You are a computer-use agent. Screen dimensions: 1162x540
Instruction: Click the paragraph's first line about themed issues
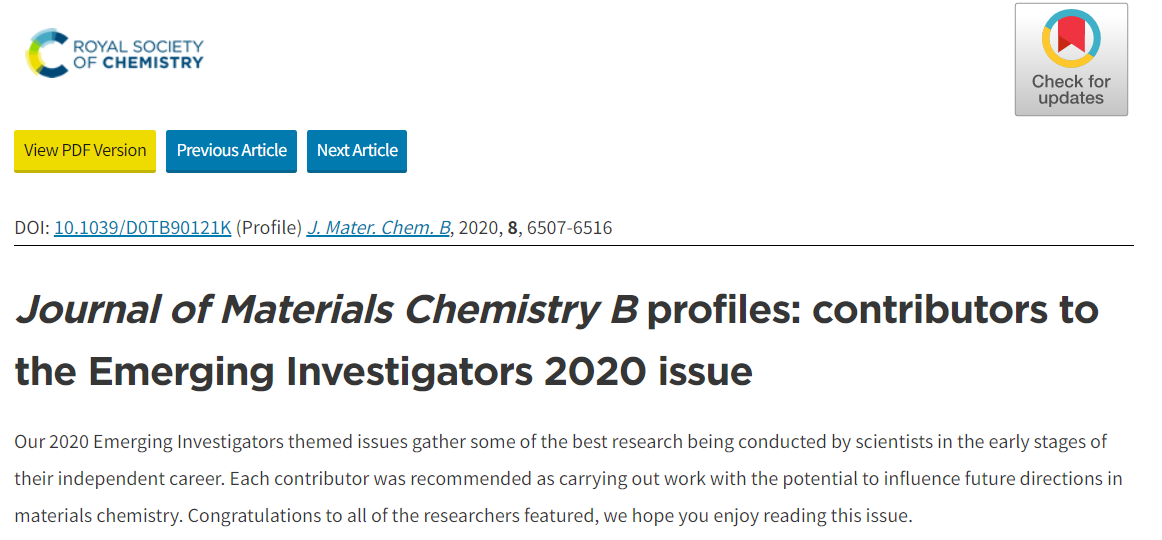[x=560, y=442]
